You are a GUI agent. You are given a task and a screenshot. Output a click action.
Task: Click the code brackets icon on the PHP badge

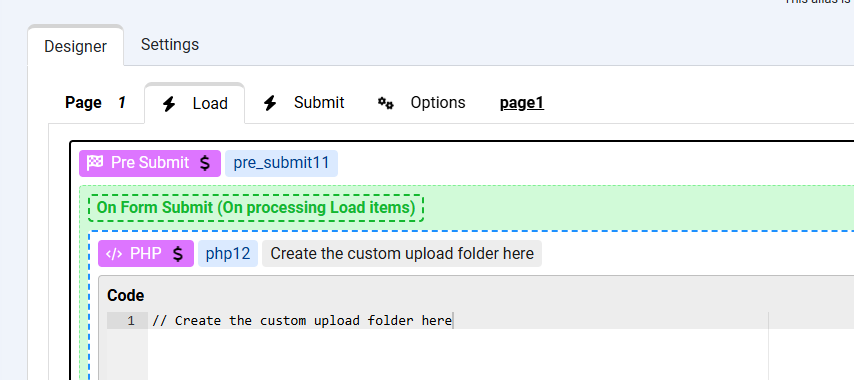(114, 254)
